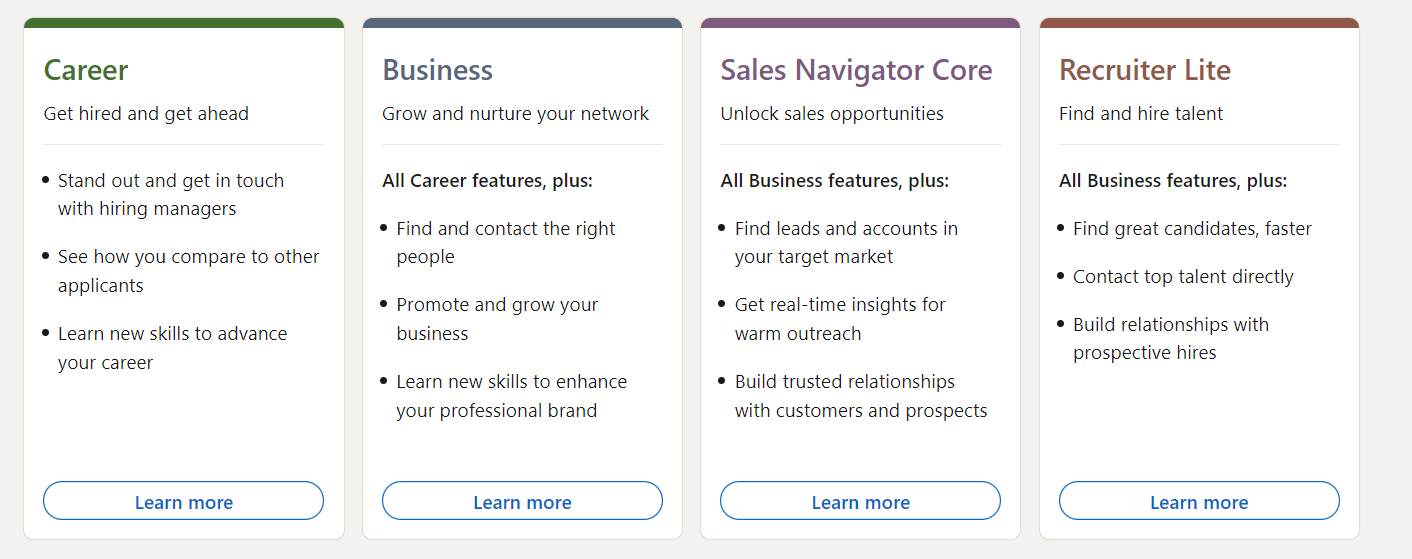Select the Business plan heading

coord(437,70)
